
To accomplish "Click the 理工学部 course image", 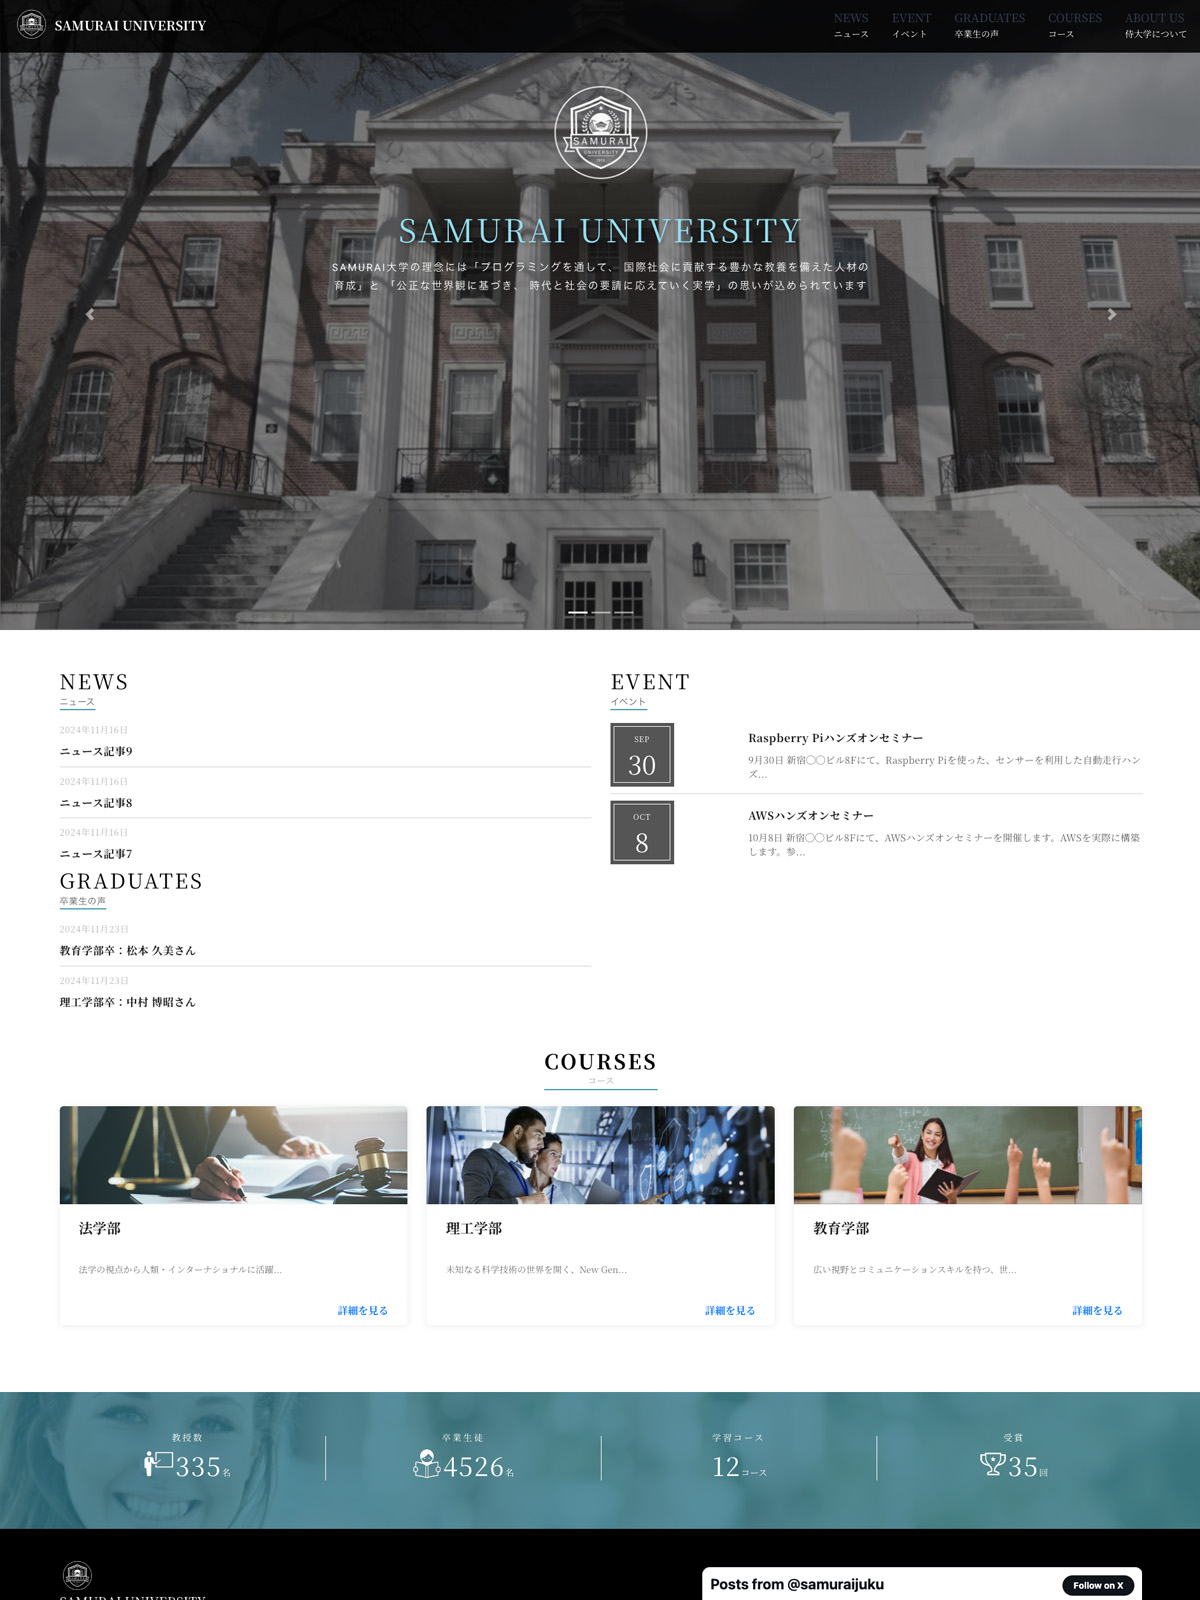I will coord(600,1155).
